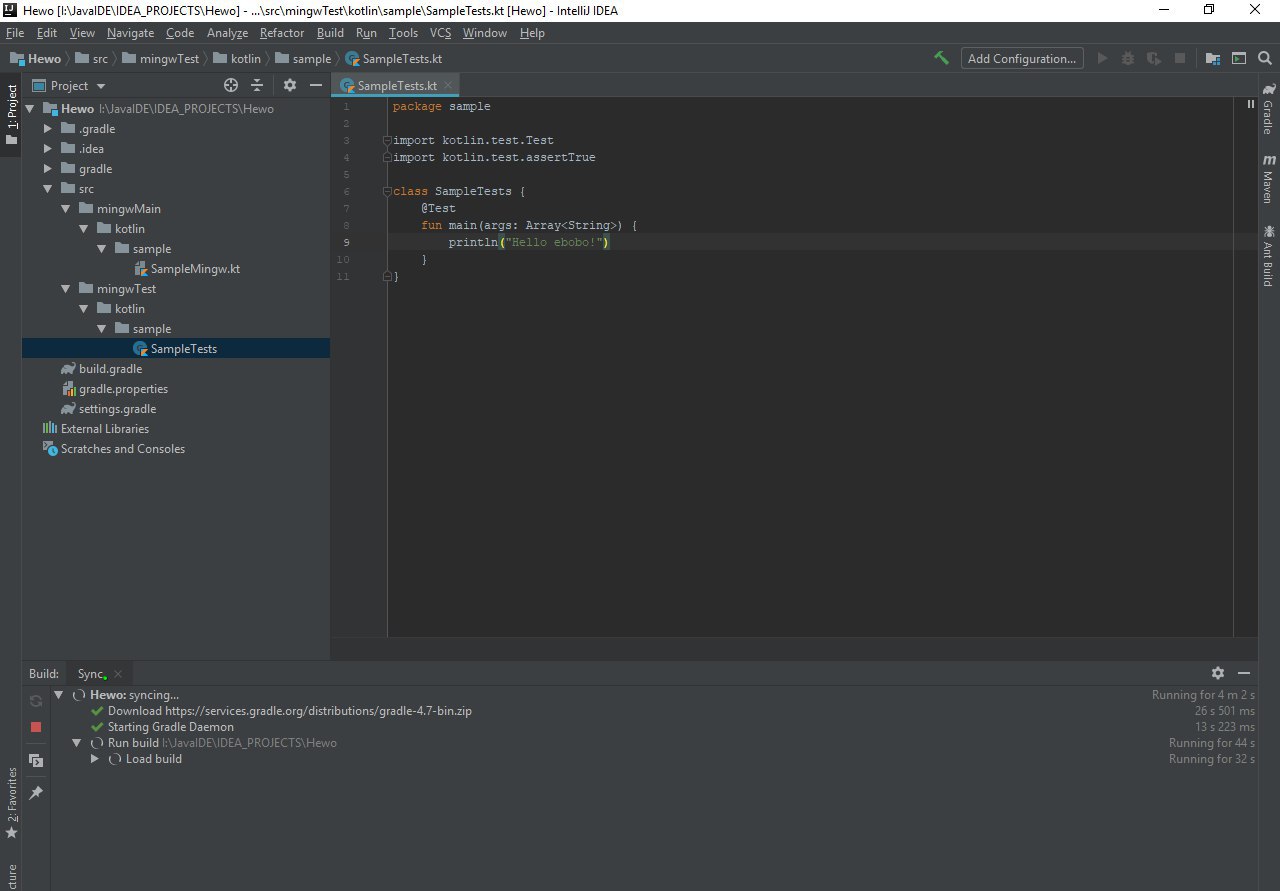The height and width of the screenshot is (891, 1280).
Task: Click the Hewo breadcrumb in navigation bar
Action: click(x=35, y=59)
